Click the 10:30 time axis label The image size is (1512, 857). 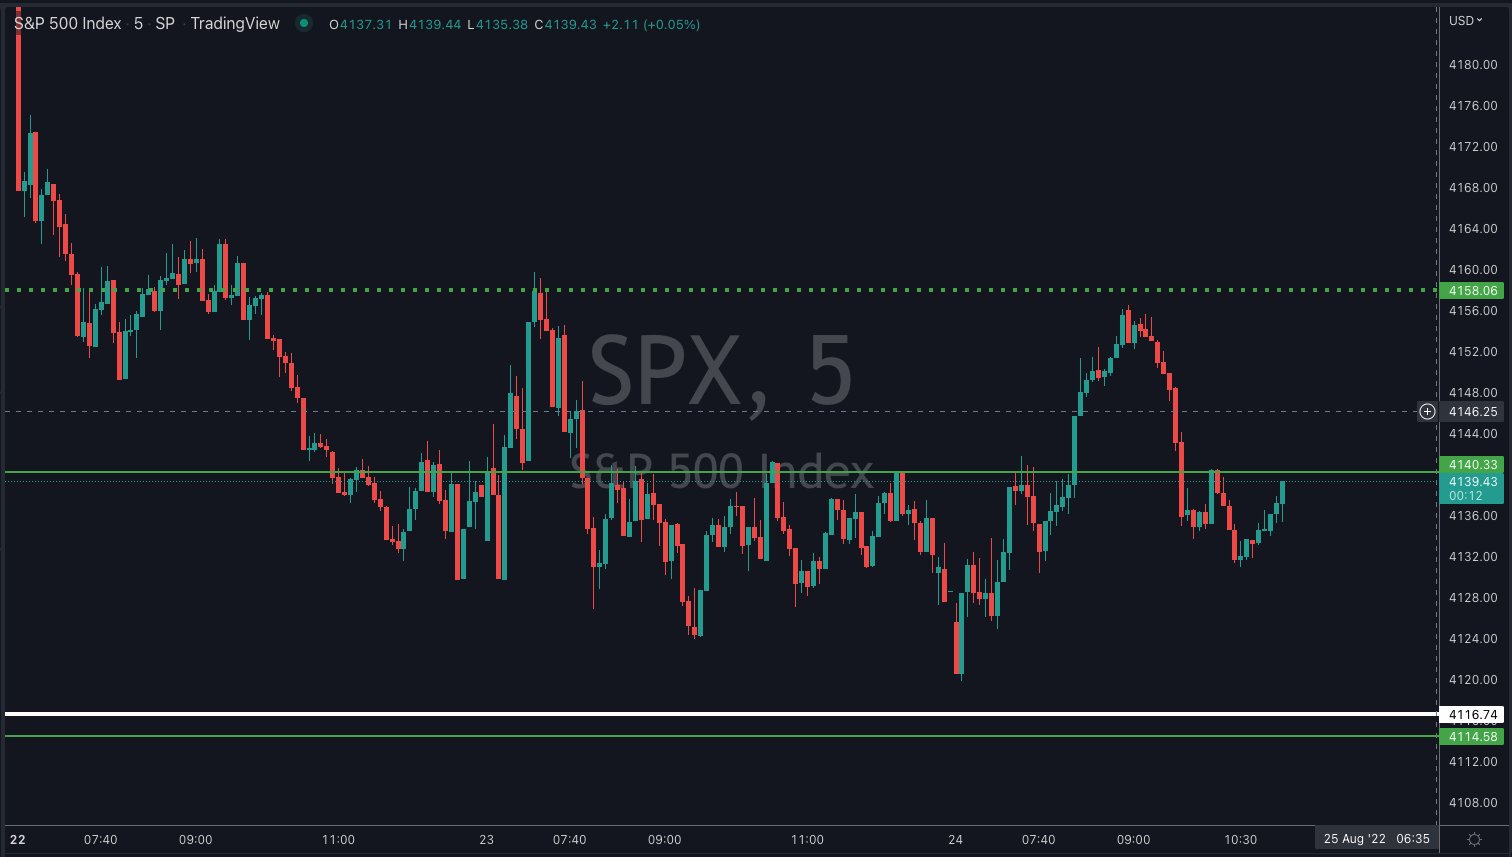pos(1240,839)
